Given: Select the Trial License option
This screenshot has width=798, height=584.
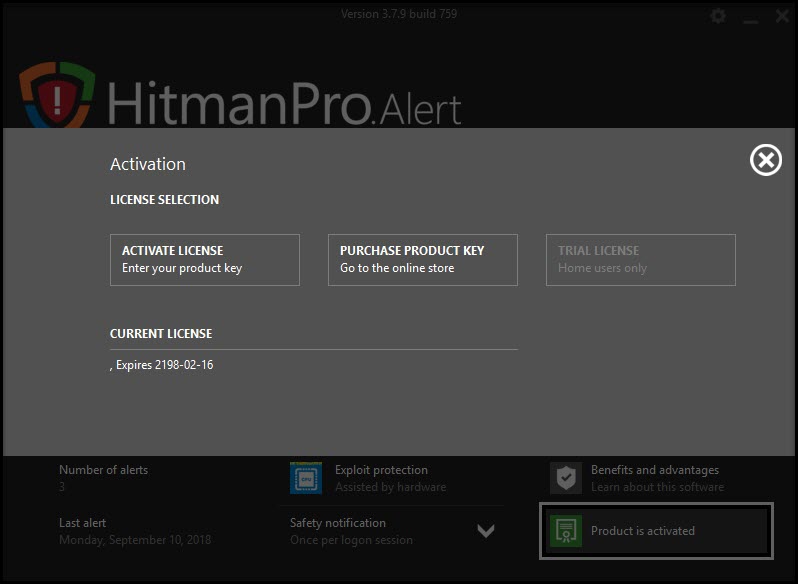Looking at the screenshot, I should pyautogui.click(x=641, y=260).
